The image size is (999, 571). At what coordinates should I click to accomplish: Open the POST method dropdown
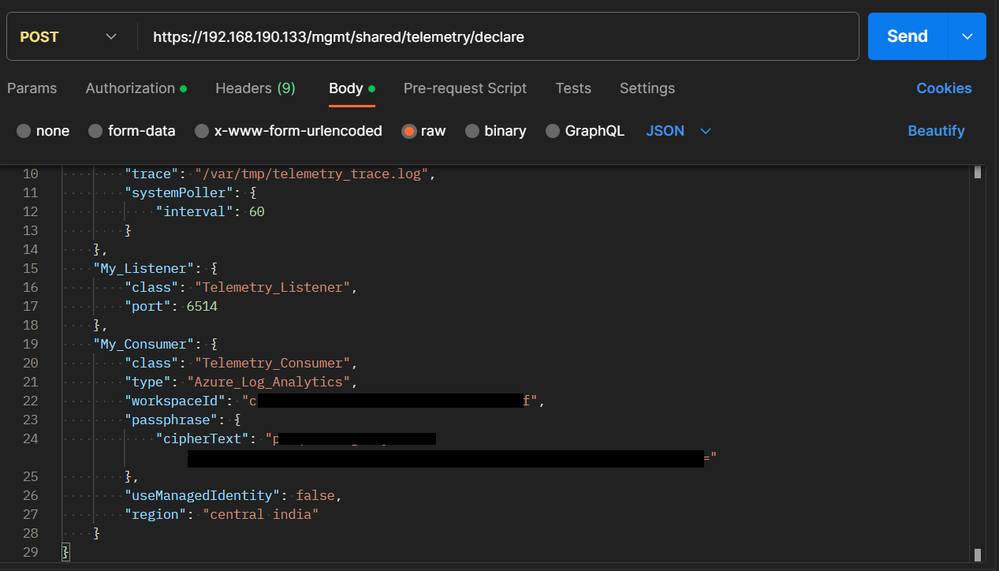click(x=68, y=37)
